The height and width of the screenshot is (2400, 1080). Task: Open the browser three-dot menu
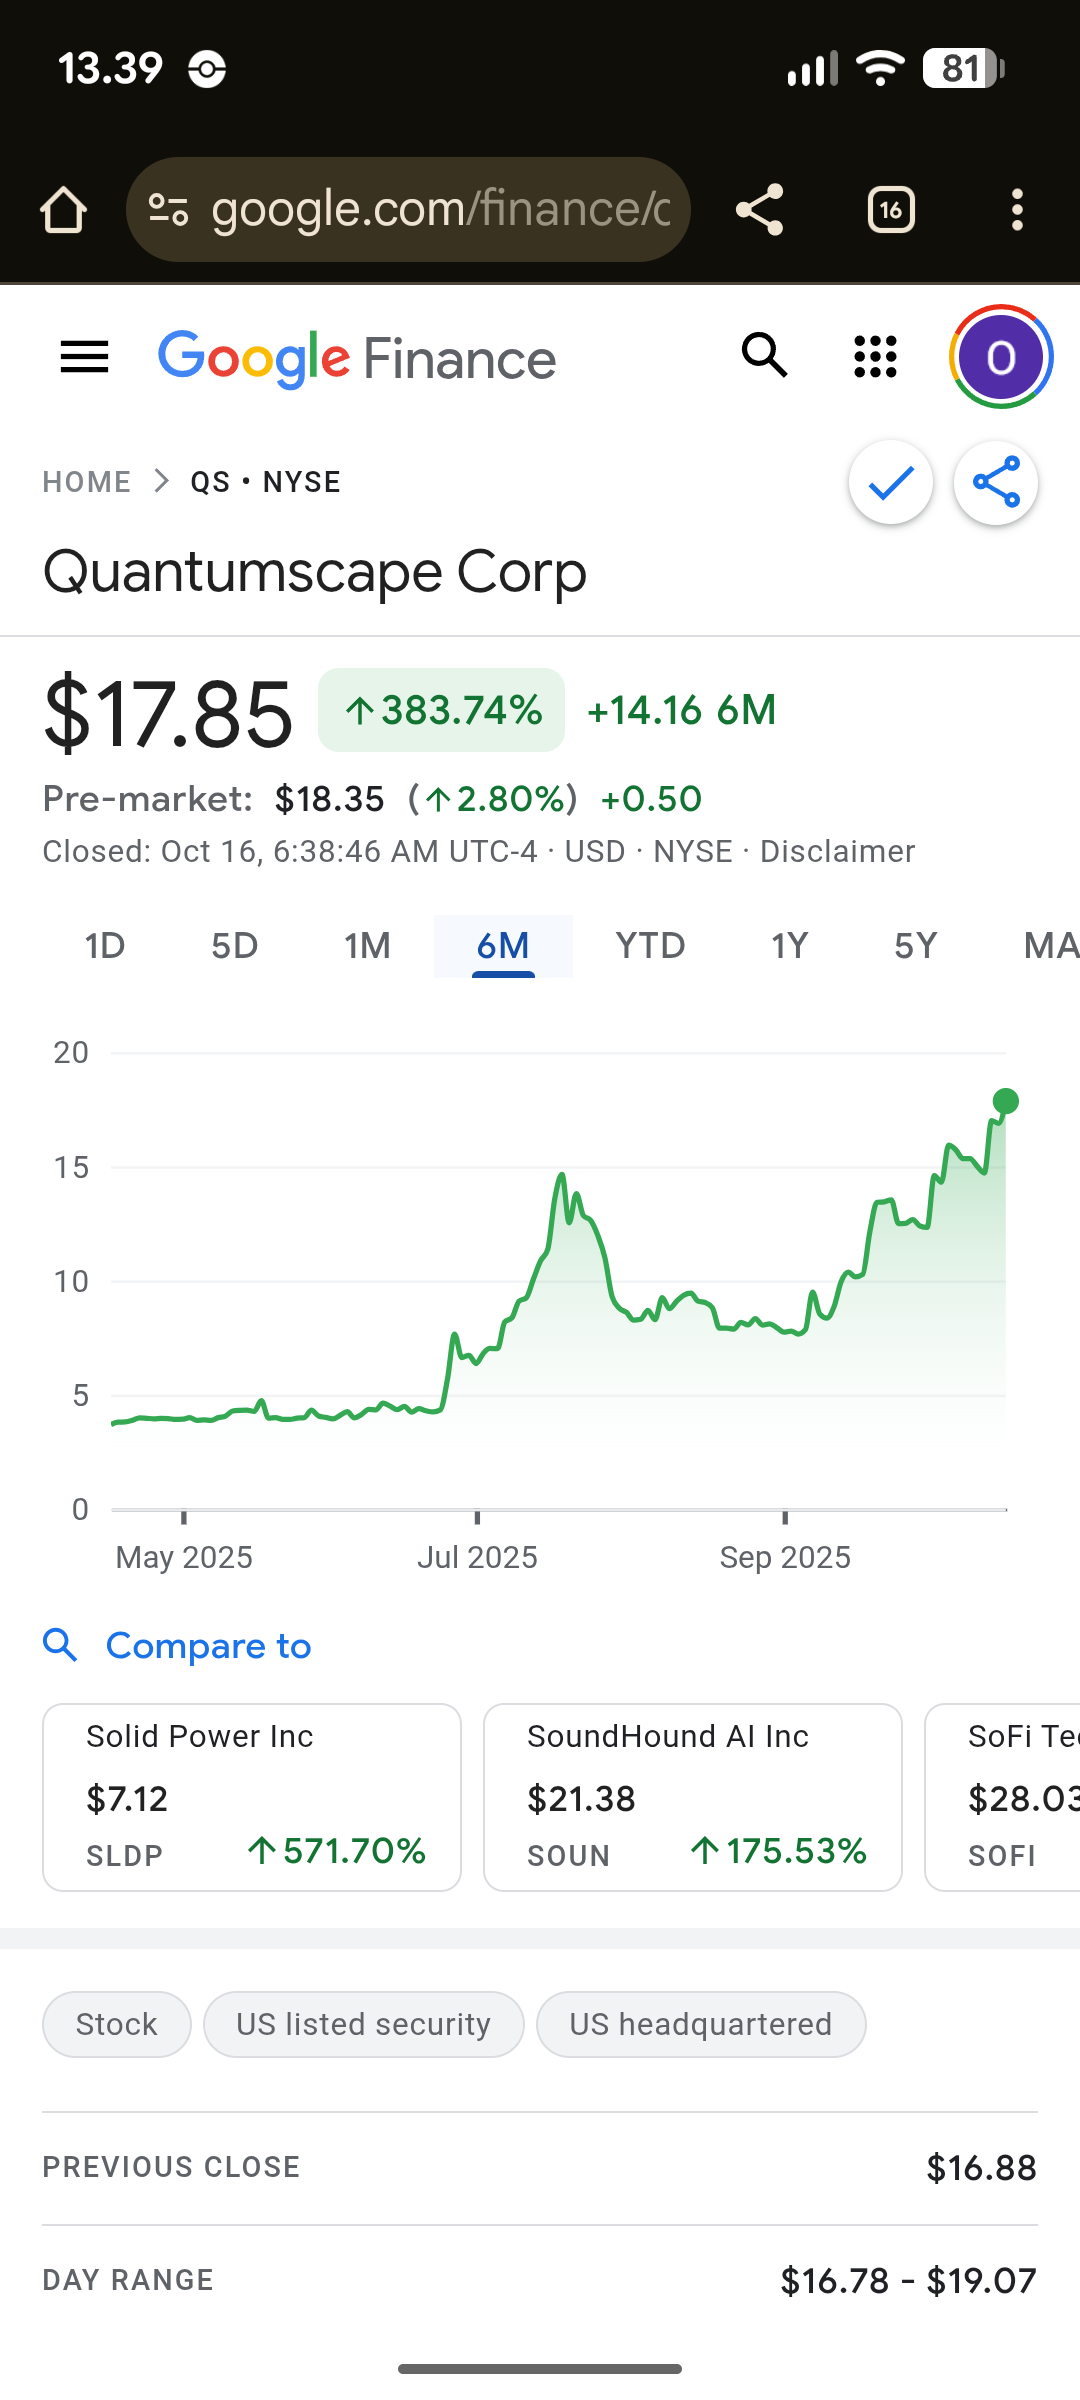point(1017,210)
